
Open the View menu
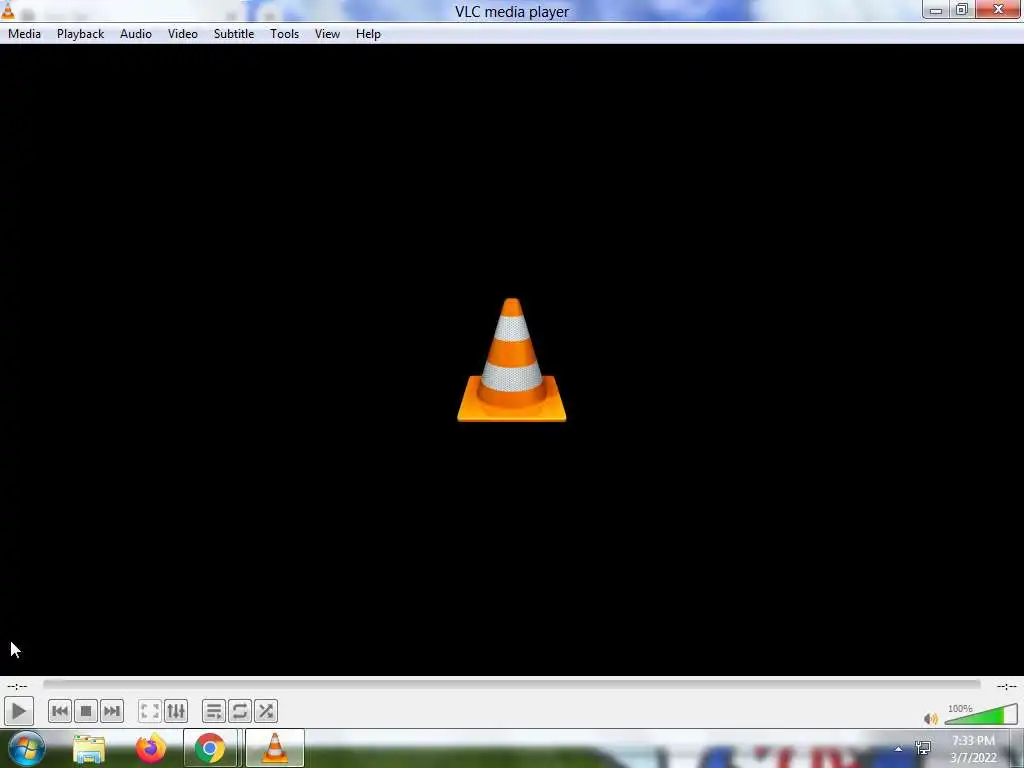point(327,34)
